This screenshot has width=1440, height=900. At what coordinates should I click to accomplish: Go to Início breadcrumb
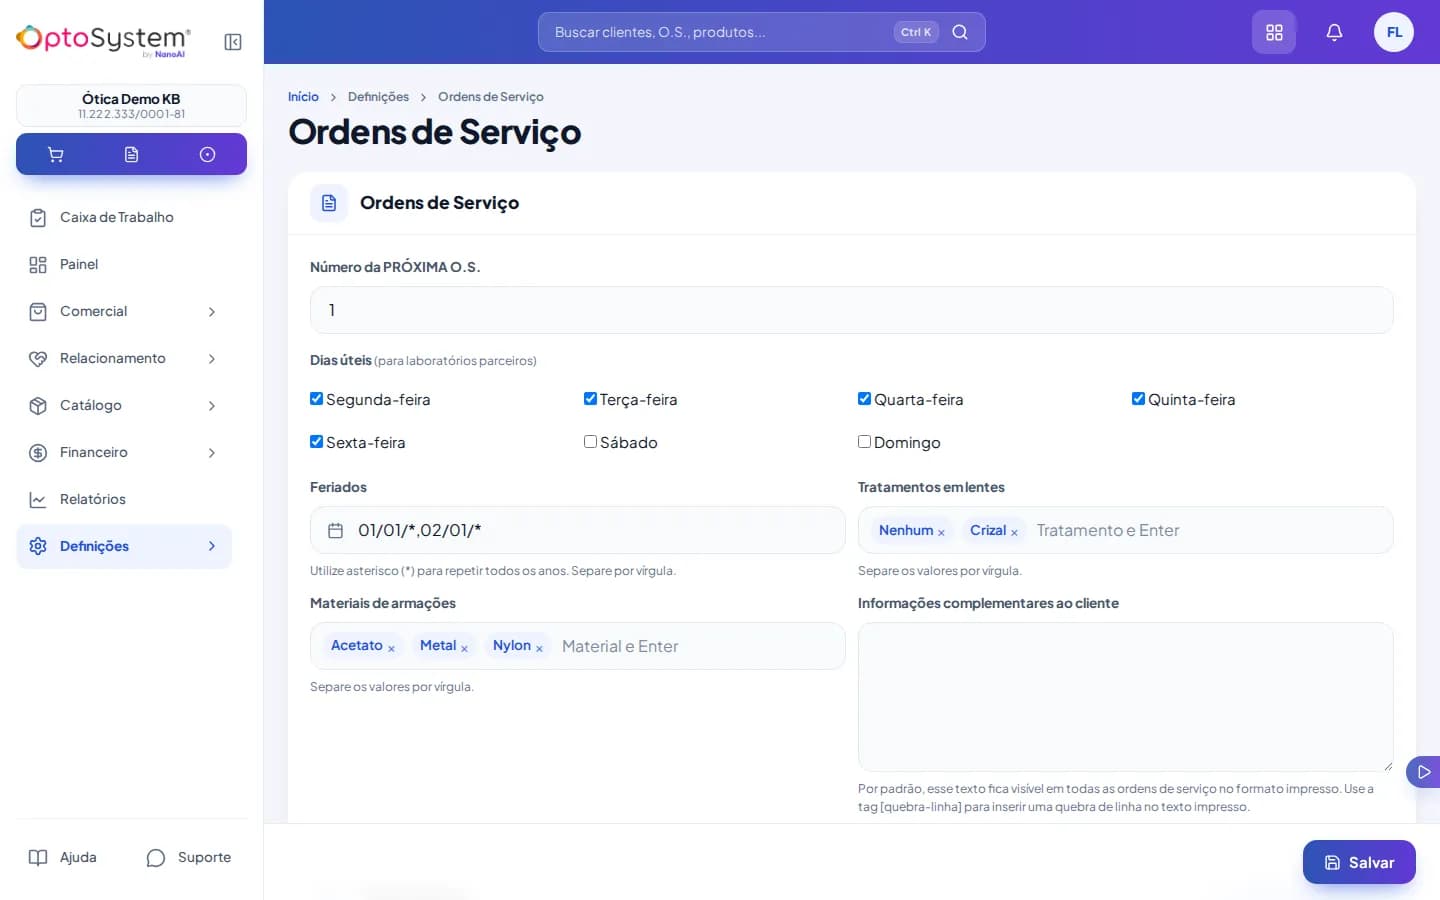pos(303,97)
